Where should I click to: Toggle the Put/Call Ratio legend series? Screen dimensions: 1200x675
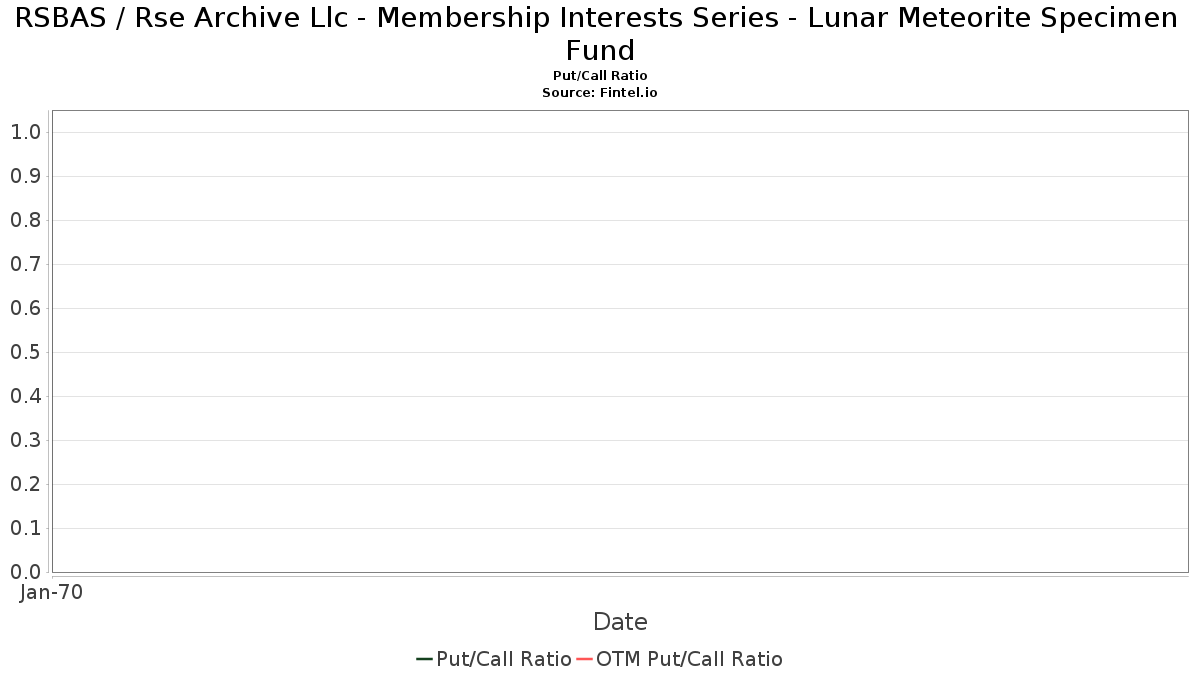pyautogui.click(x=503, y=659)
